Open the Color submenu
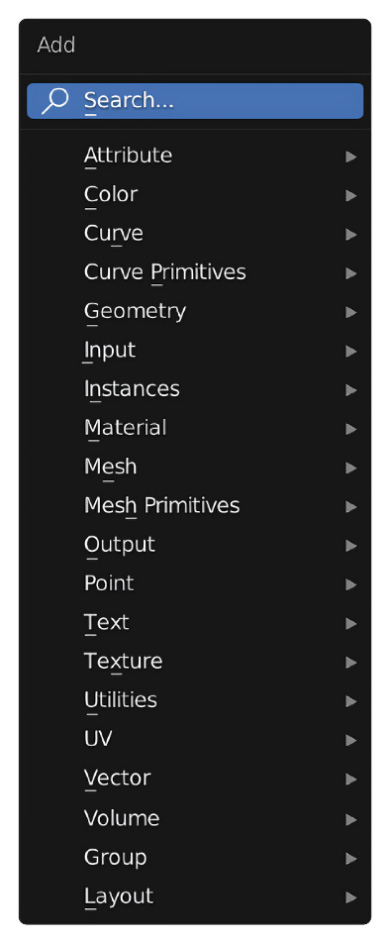 (195, 195)
